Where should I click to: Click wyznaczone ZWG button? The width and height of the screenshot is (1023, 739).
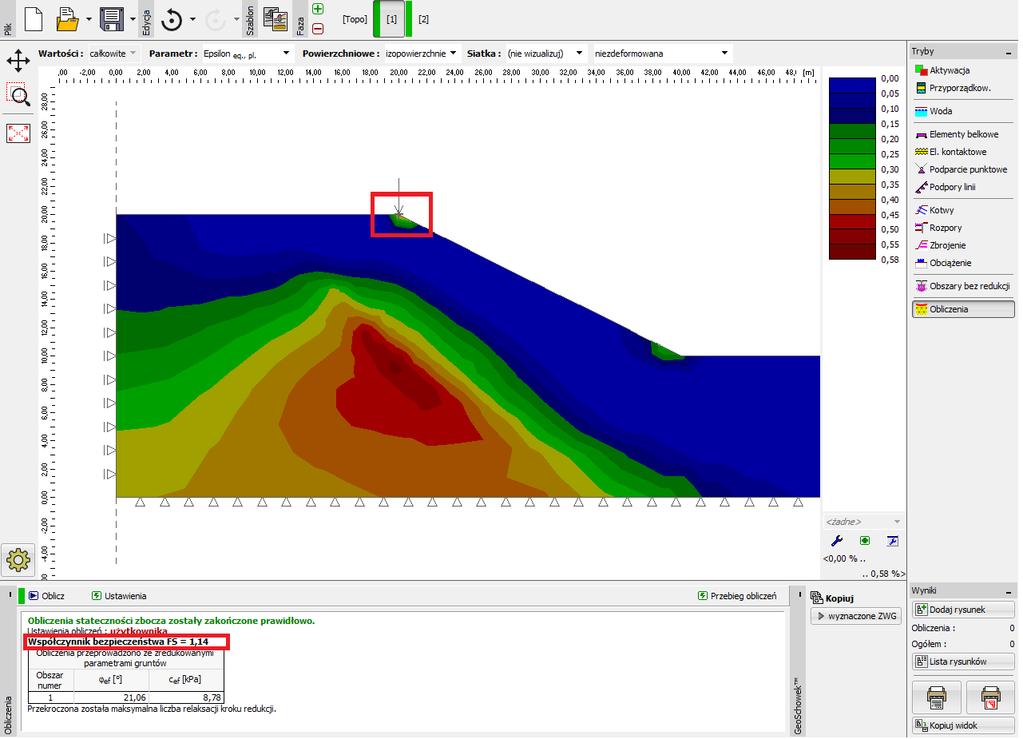(856, 616)
